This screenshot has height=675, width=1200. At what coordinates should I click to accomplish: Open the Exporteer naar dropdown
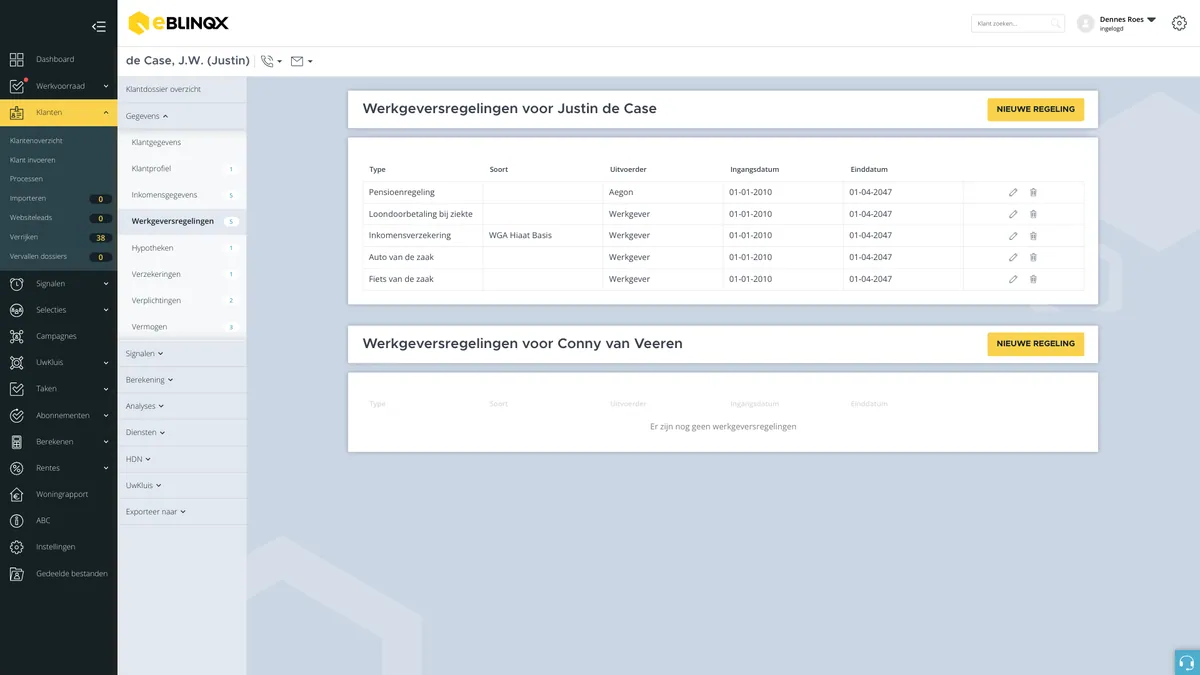click(x=156, y=511)
